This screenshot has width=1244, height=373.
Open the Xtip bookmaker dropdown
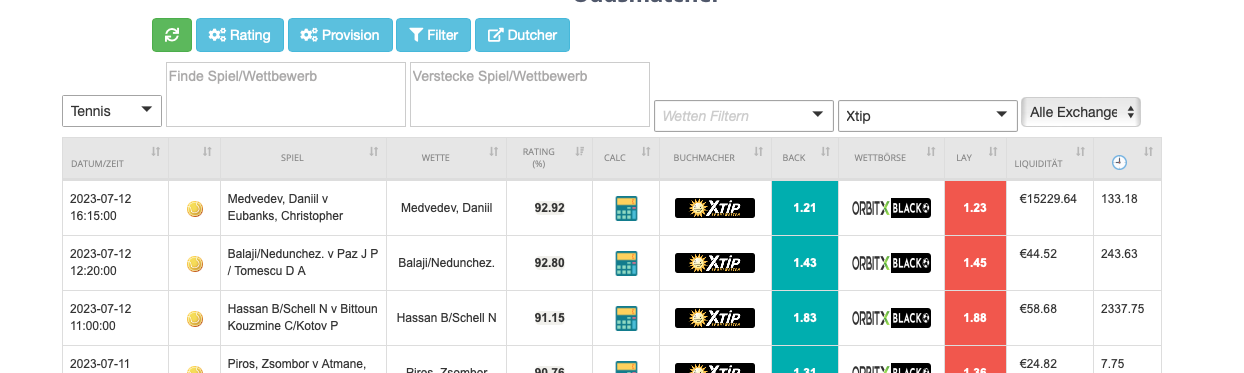coord(928,116)
